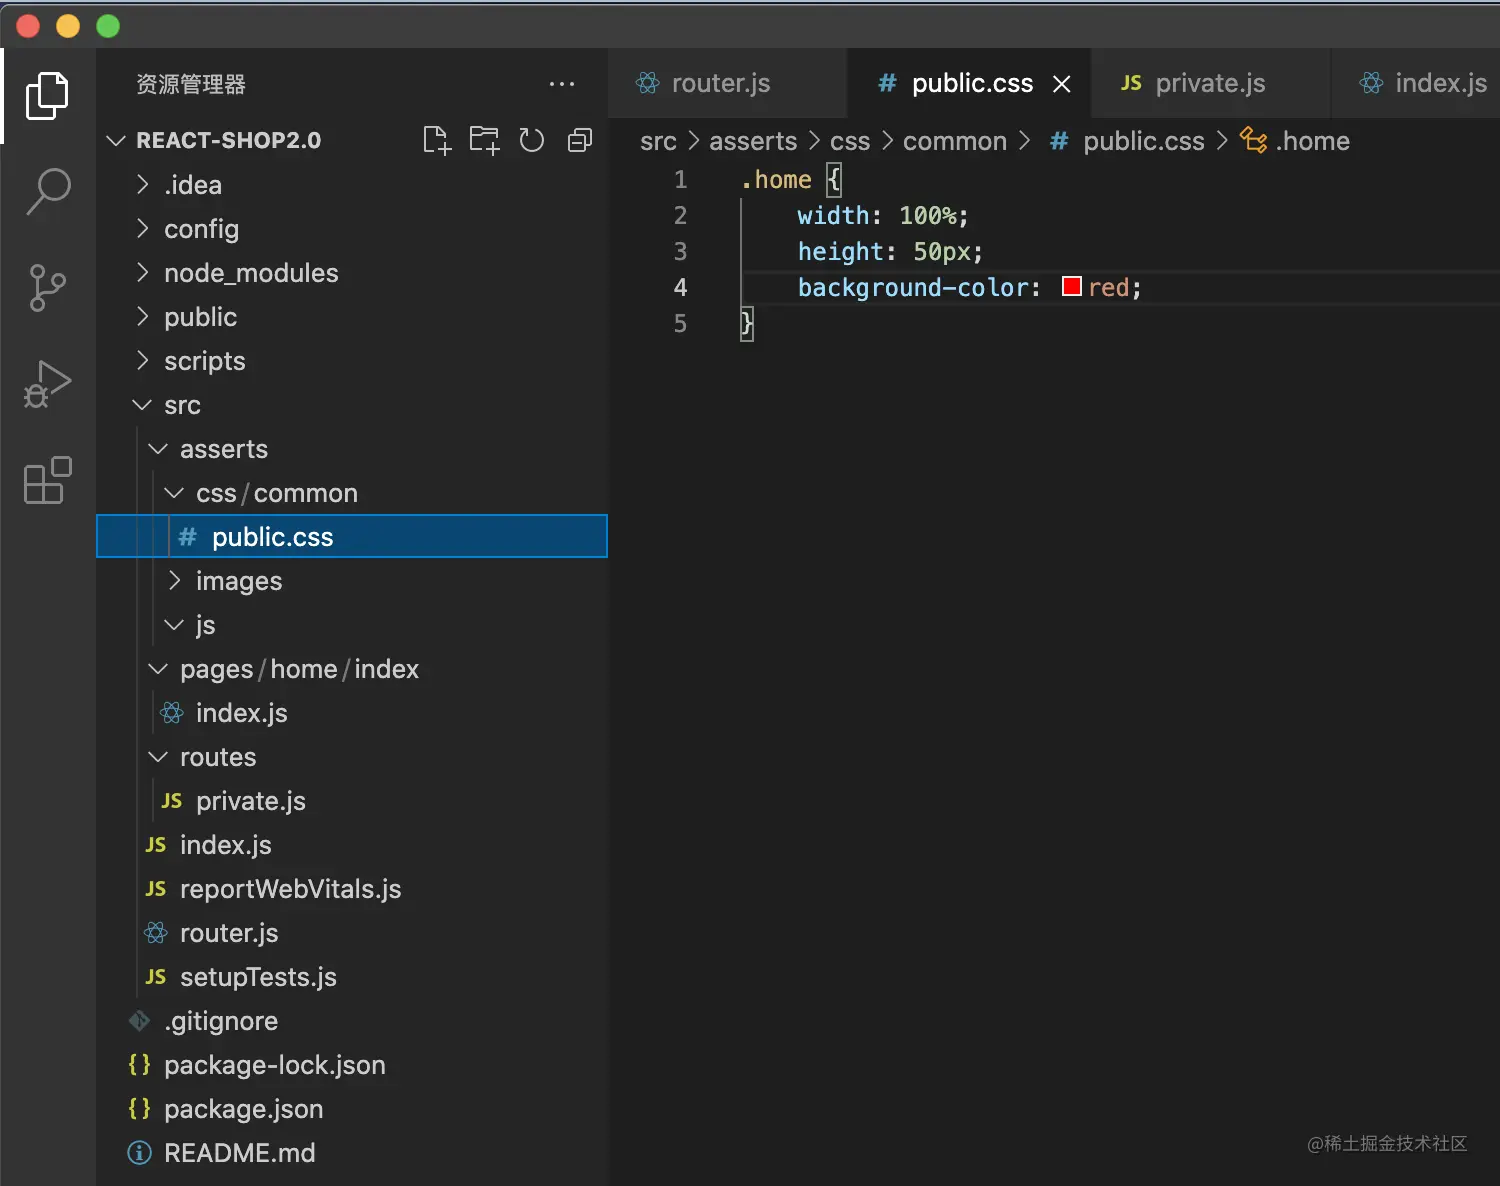Click the New File icon
1500x1186 pixels.
point(437,140)
